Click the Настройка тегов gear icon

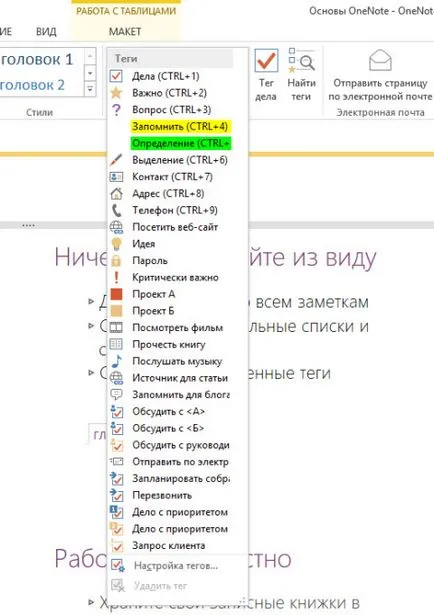(117, 565)
